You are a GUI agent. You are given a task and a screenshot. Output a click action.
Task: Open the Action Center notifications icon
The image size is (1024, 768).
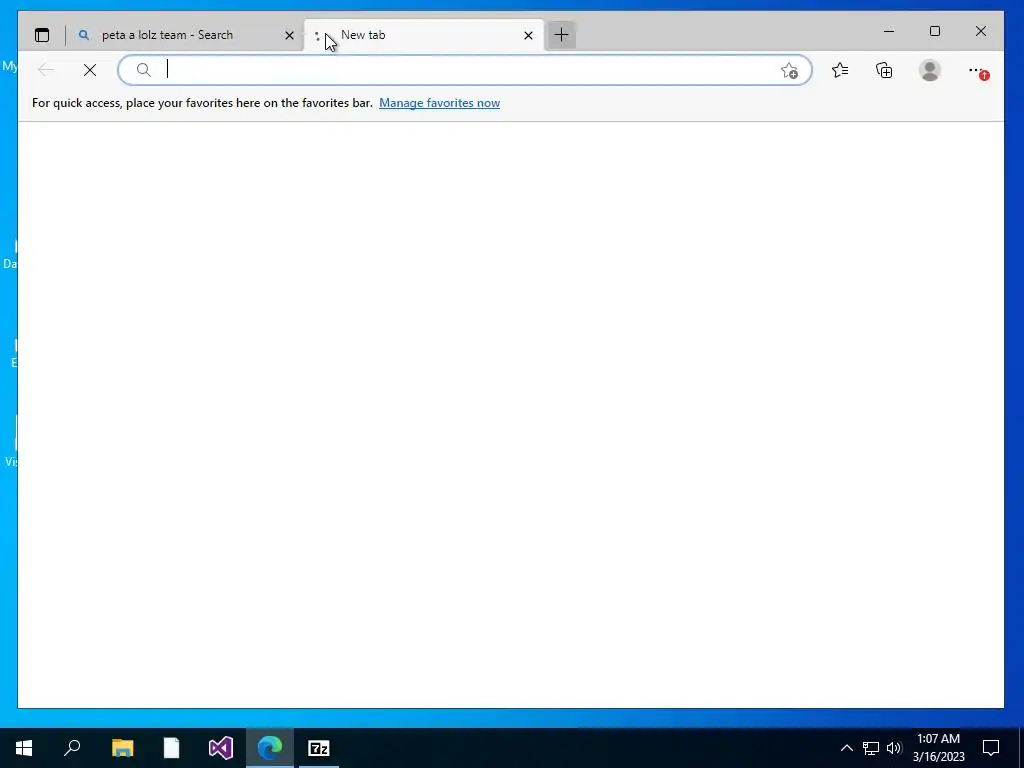click(991, 748)
